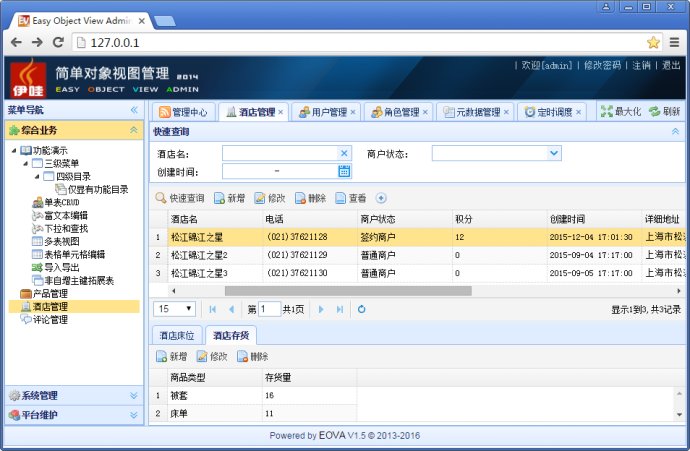Close the 元数据管理 tab
Screen dimensions: 690x451
tap(506, 112)
